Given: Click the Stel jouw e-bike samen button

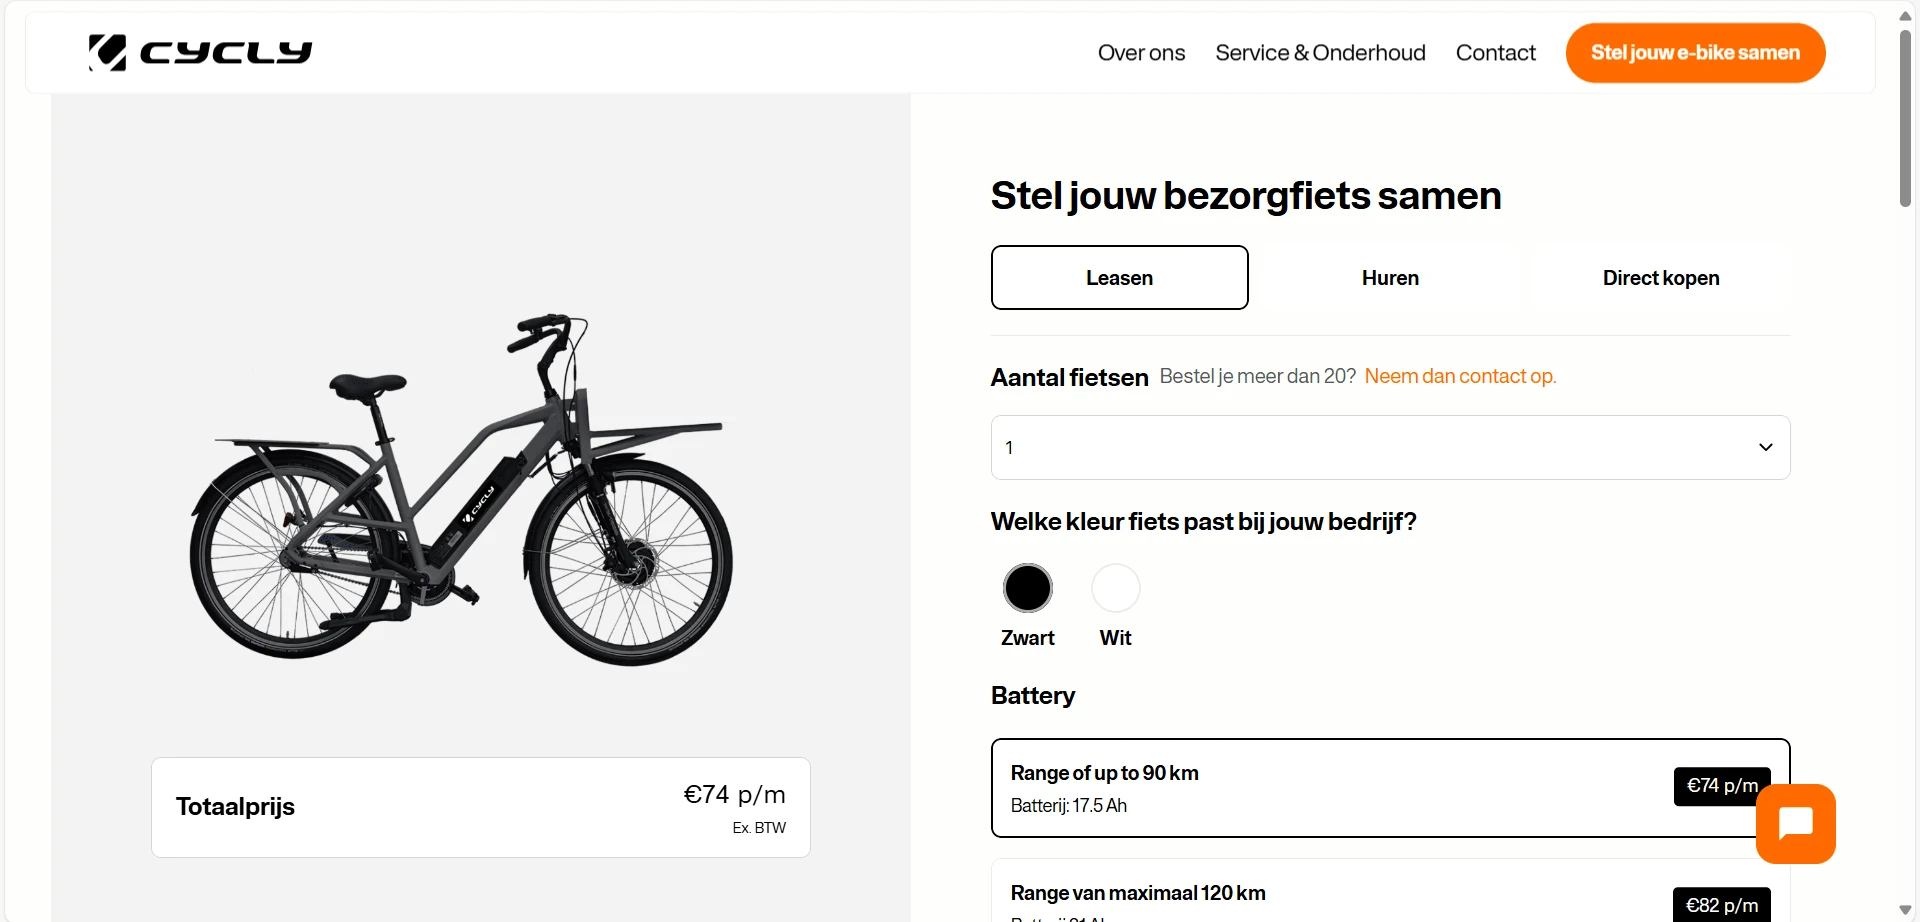Looking at the screenshot, I should point(1695,53).
